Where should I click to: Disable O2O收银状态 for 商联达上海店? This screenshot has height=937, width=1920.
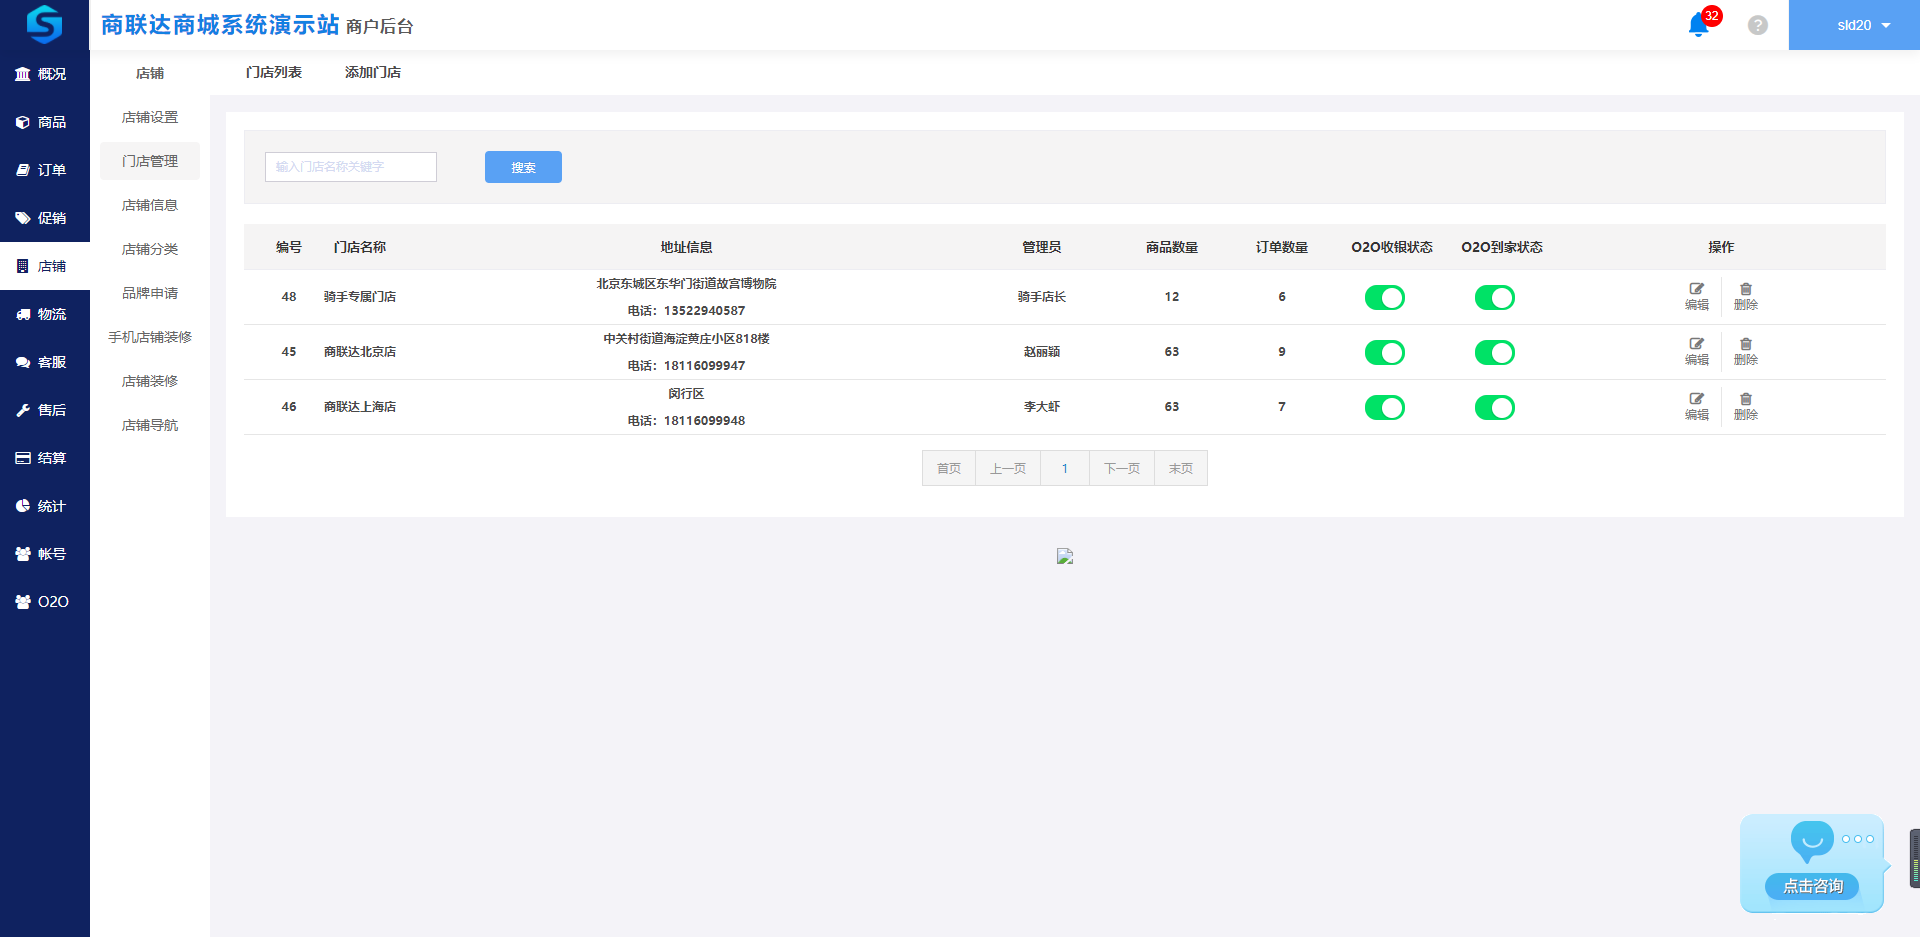[1384, 408]
